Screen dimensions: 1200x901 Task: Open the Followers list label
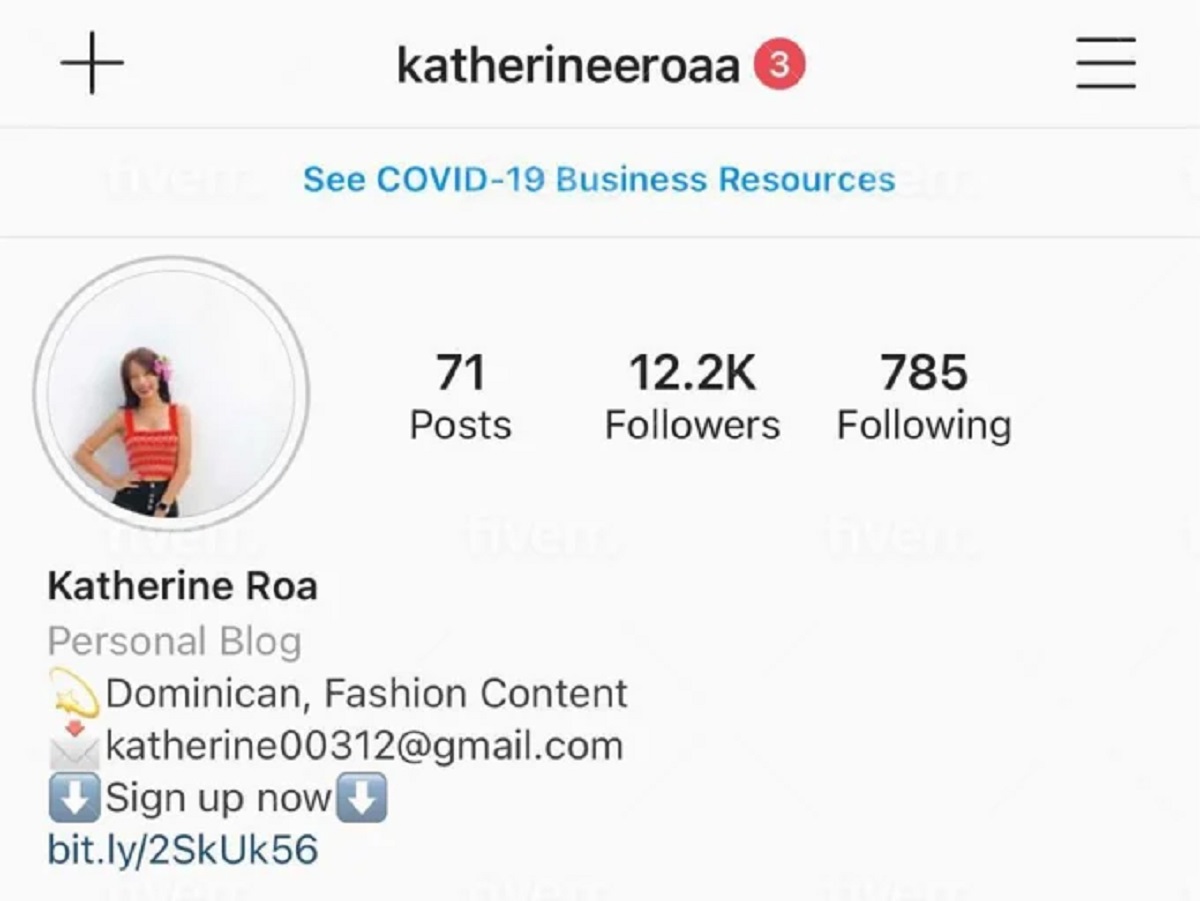(x=692, y=425)
